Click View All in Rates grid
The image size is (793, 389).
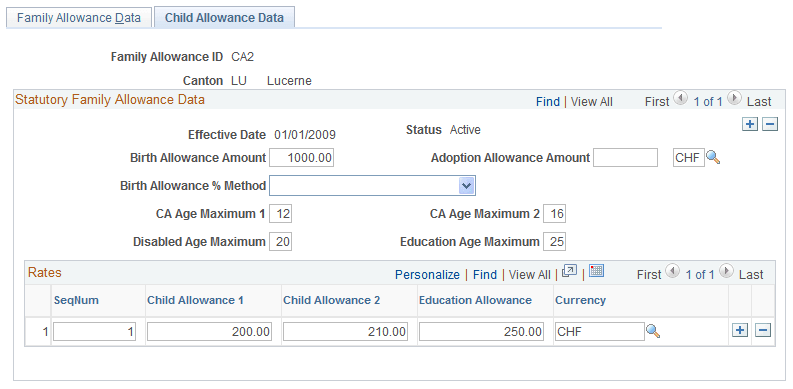pyautogui.click(x=530, y=275)
